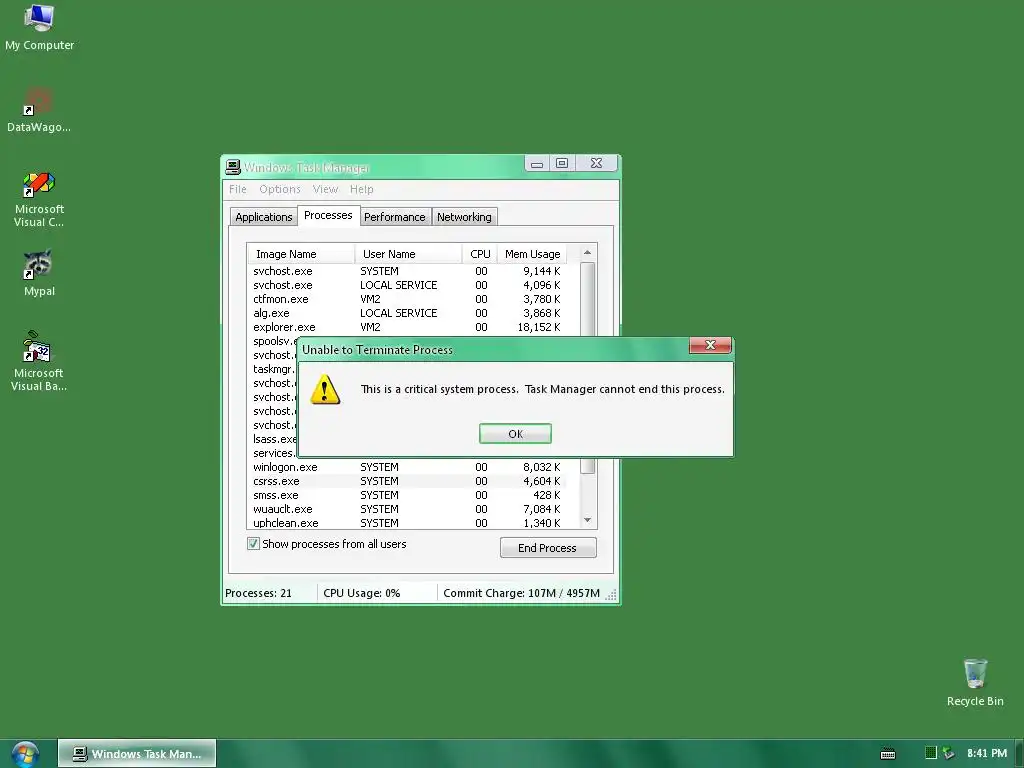
Task: Select the explorer.exe process row
Action: click(x=407, y=327)
